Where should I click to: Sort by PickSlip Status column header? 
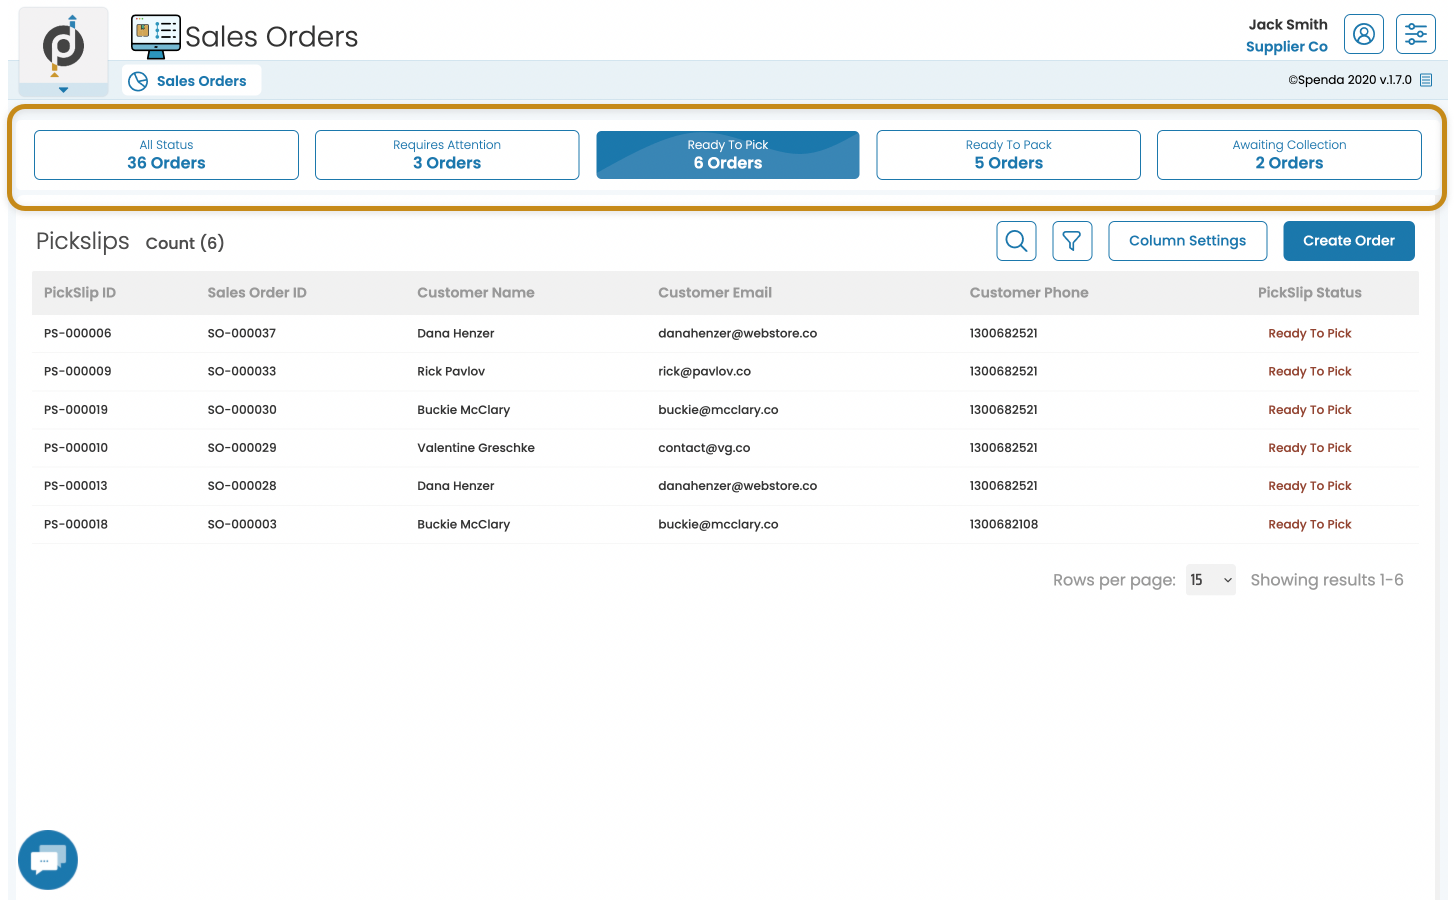pyautogui.click(x=1309, y=293)
